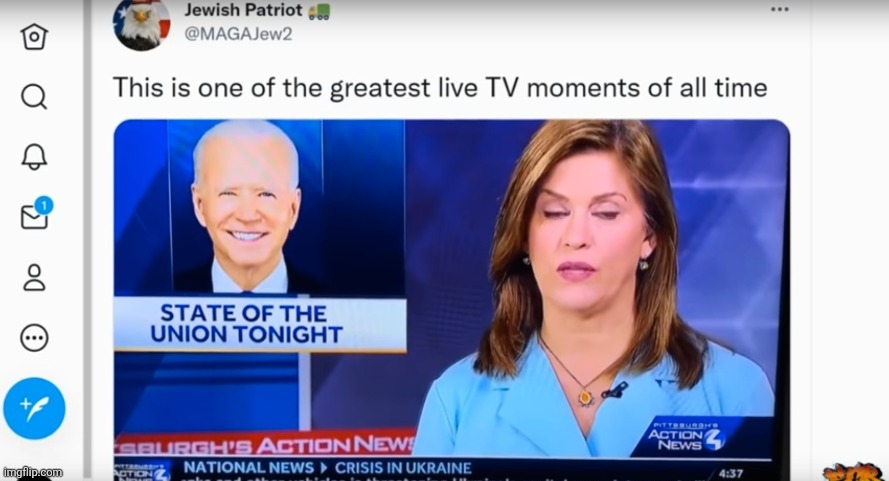Click the Crisis in Ukraine ticker text
889x481 pixels.
pos(403,468)
